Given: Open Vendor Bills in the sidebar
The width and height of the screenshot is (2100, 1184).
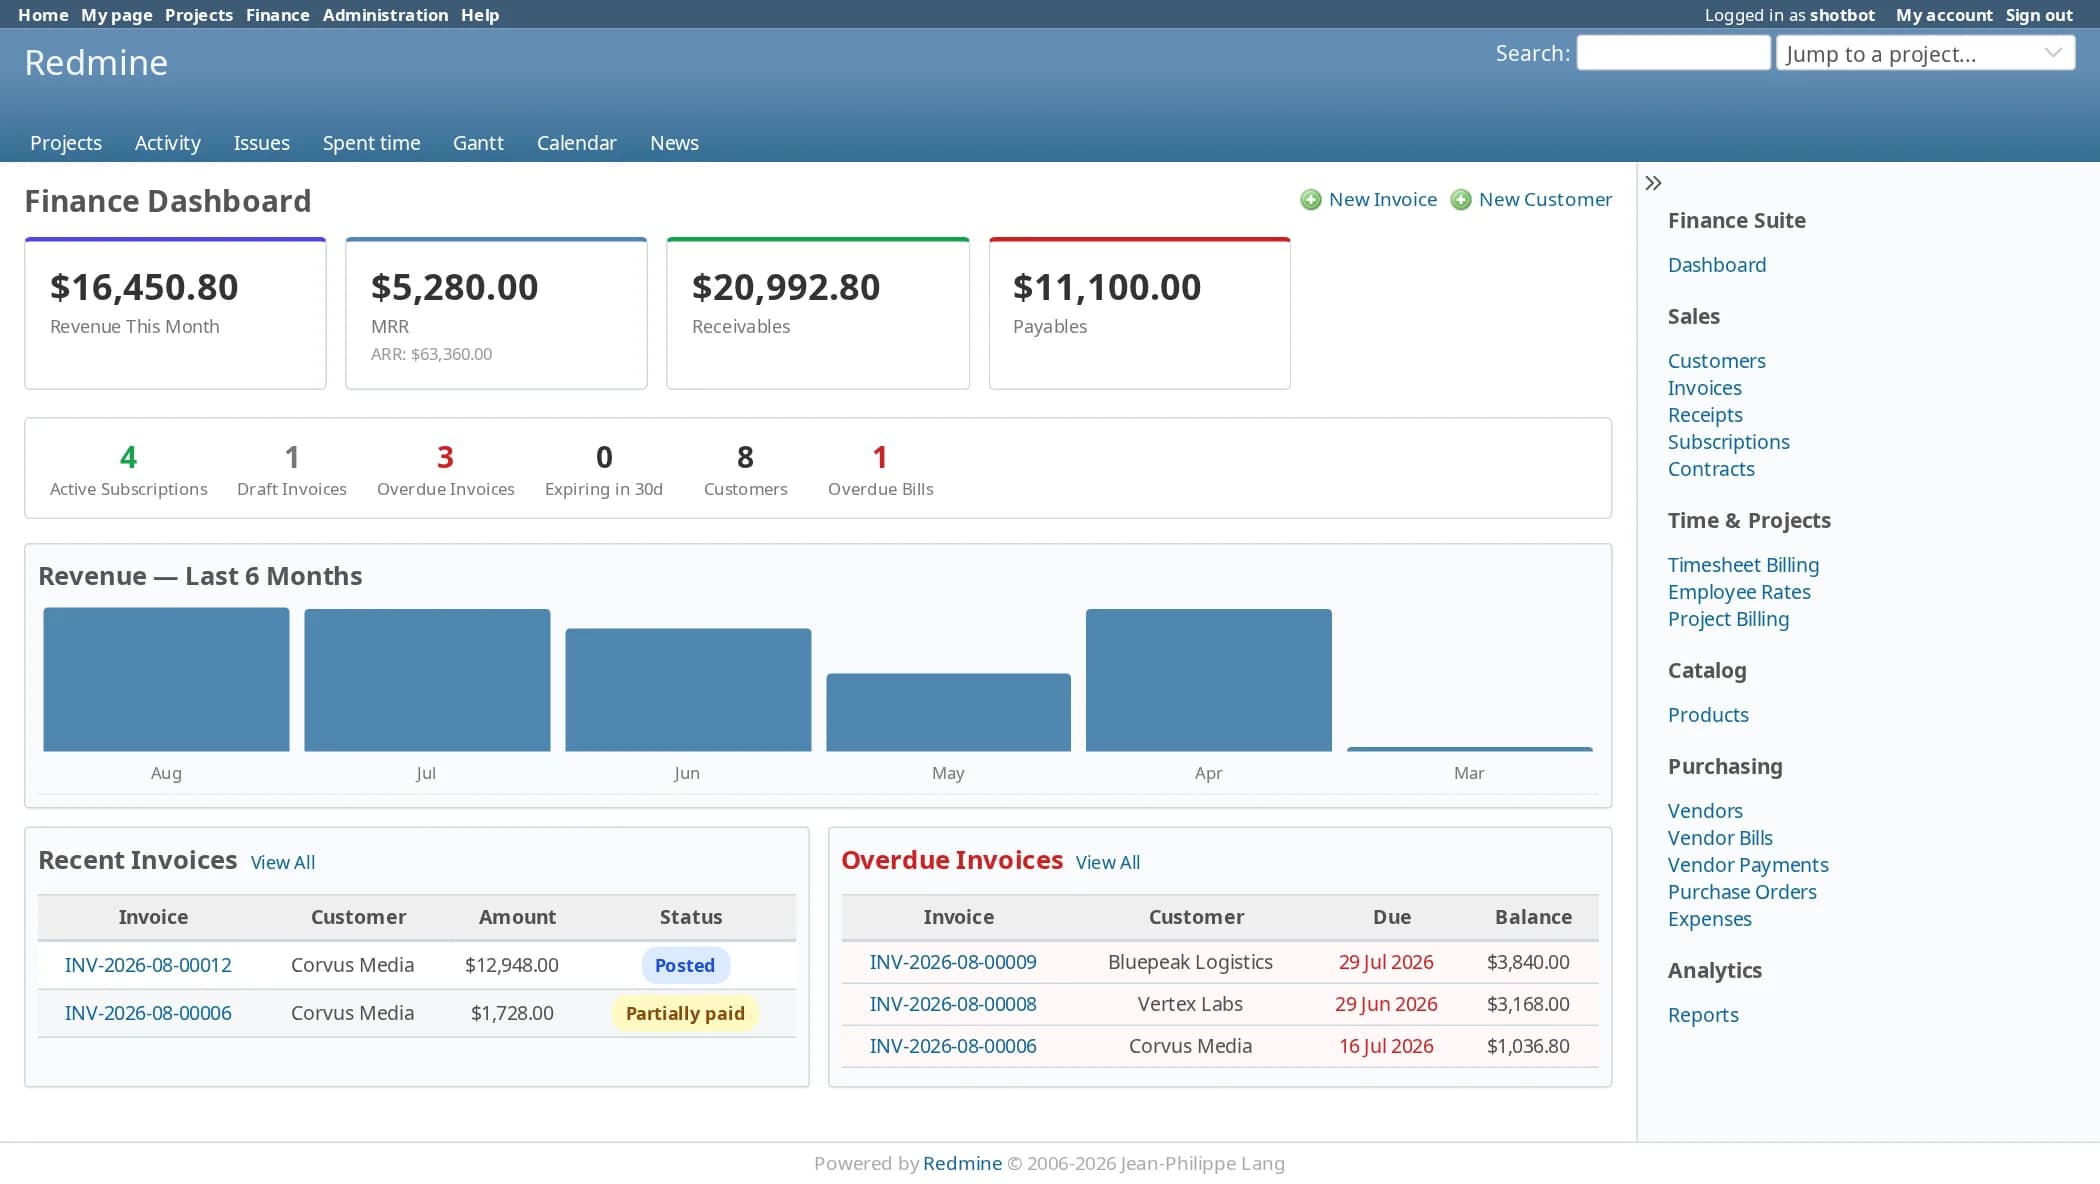Looking at the screenshot, I should (1720, 838).
